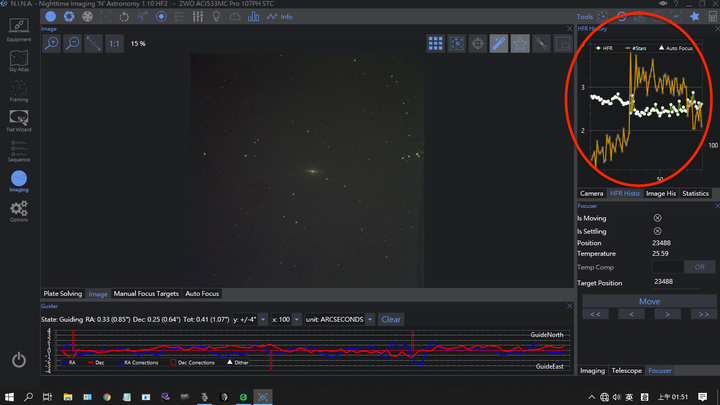Click the Bahtinov spikes analyzer icon
Image resolution: width=720 pixels, height=405 pixels.
[541, 44]
